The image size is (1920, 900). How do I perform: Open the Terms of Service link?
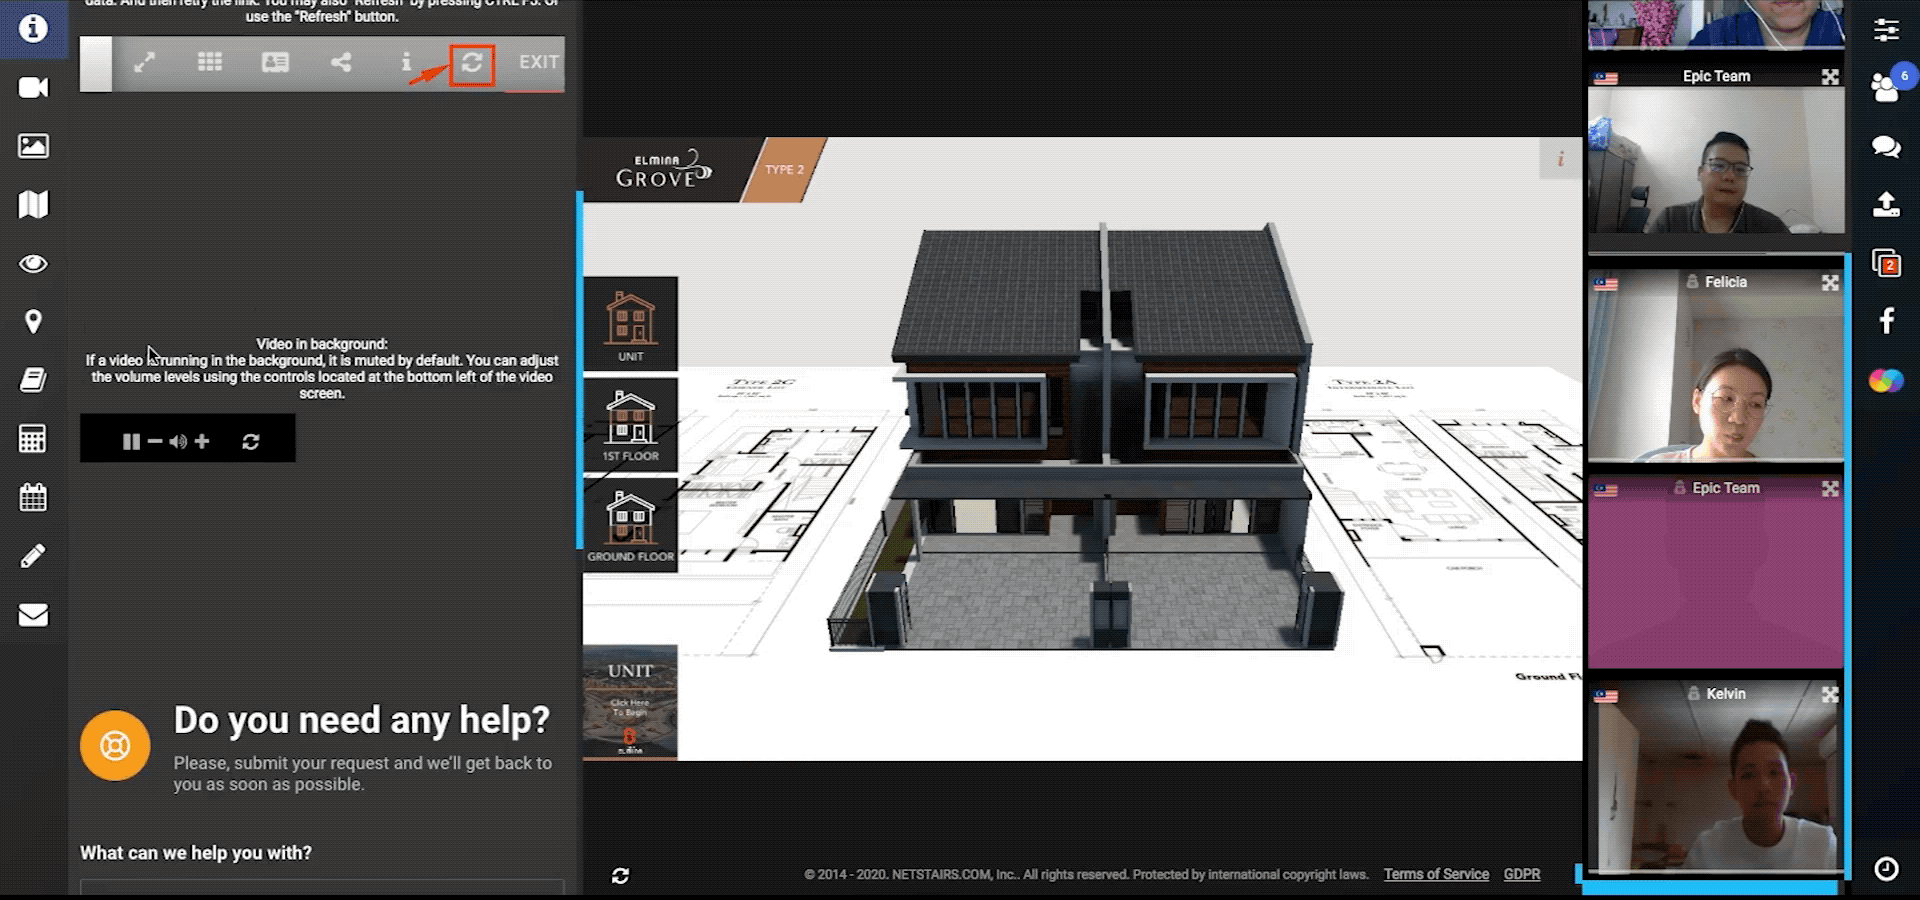coord(1436,874)
